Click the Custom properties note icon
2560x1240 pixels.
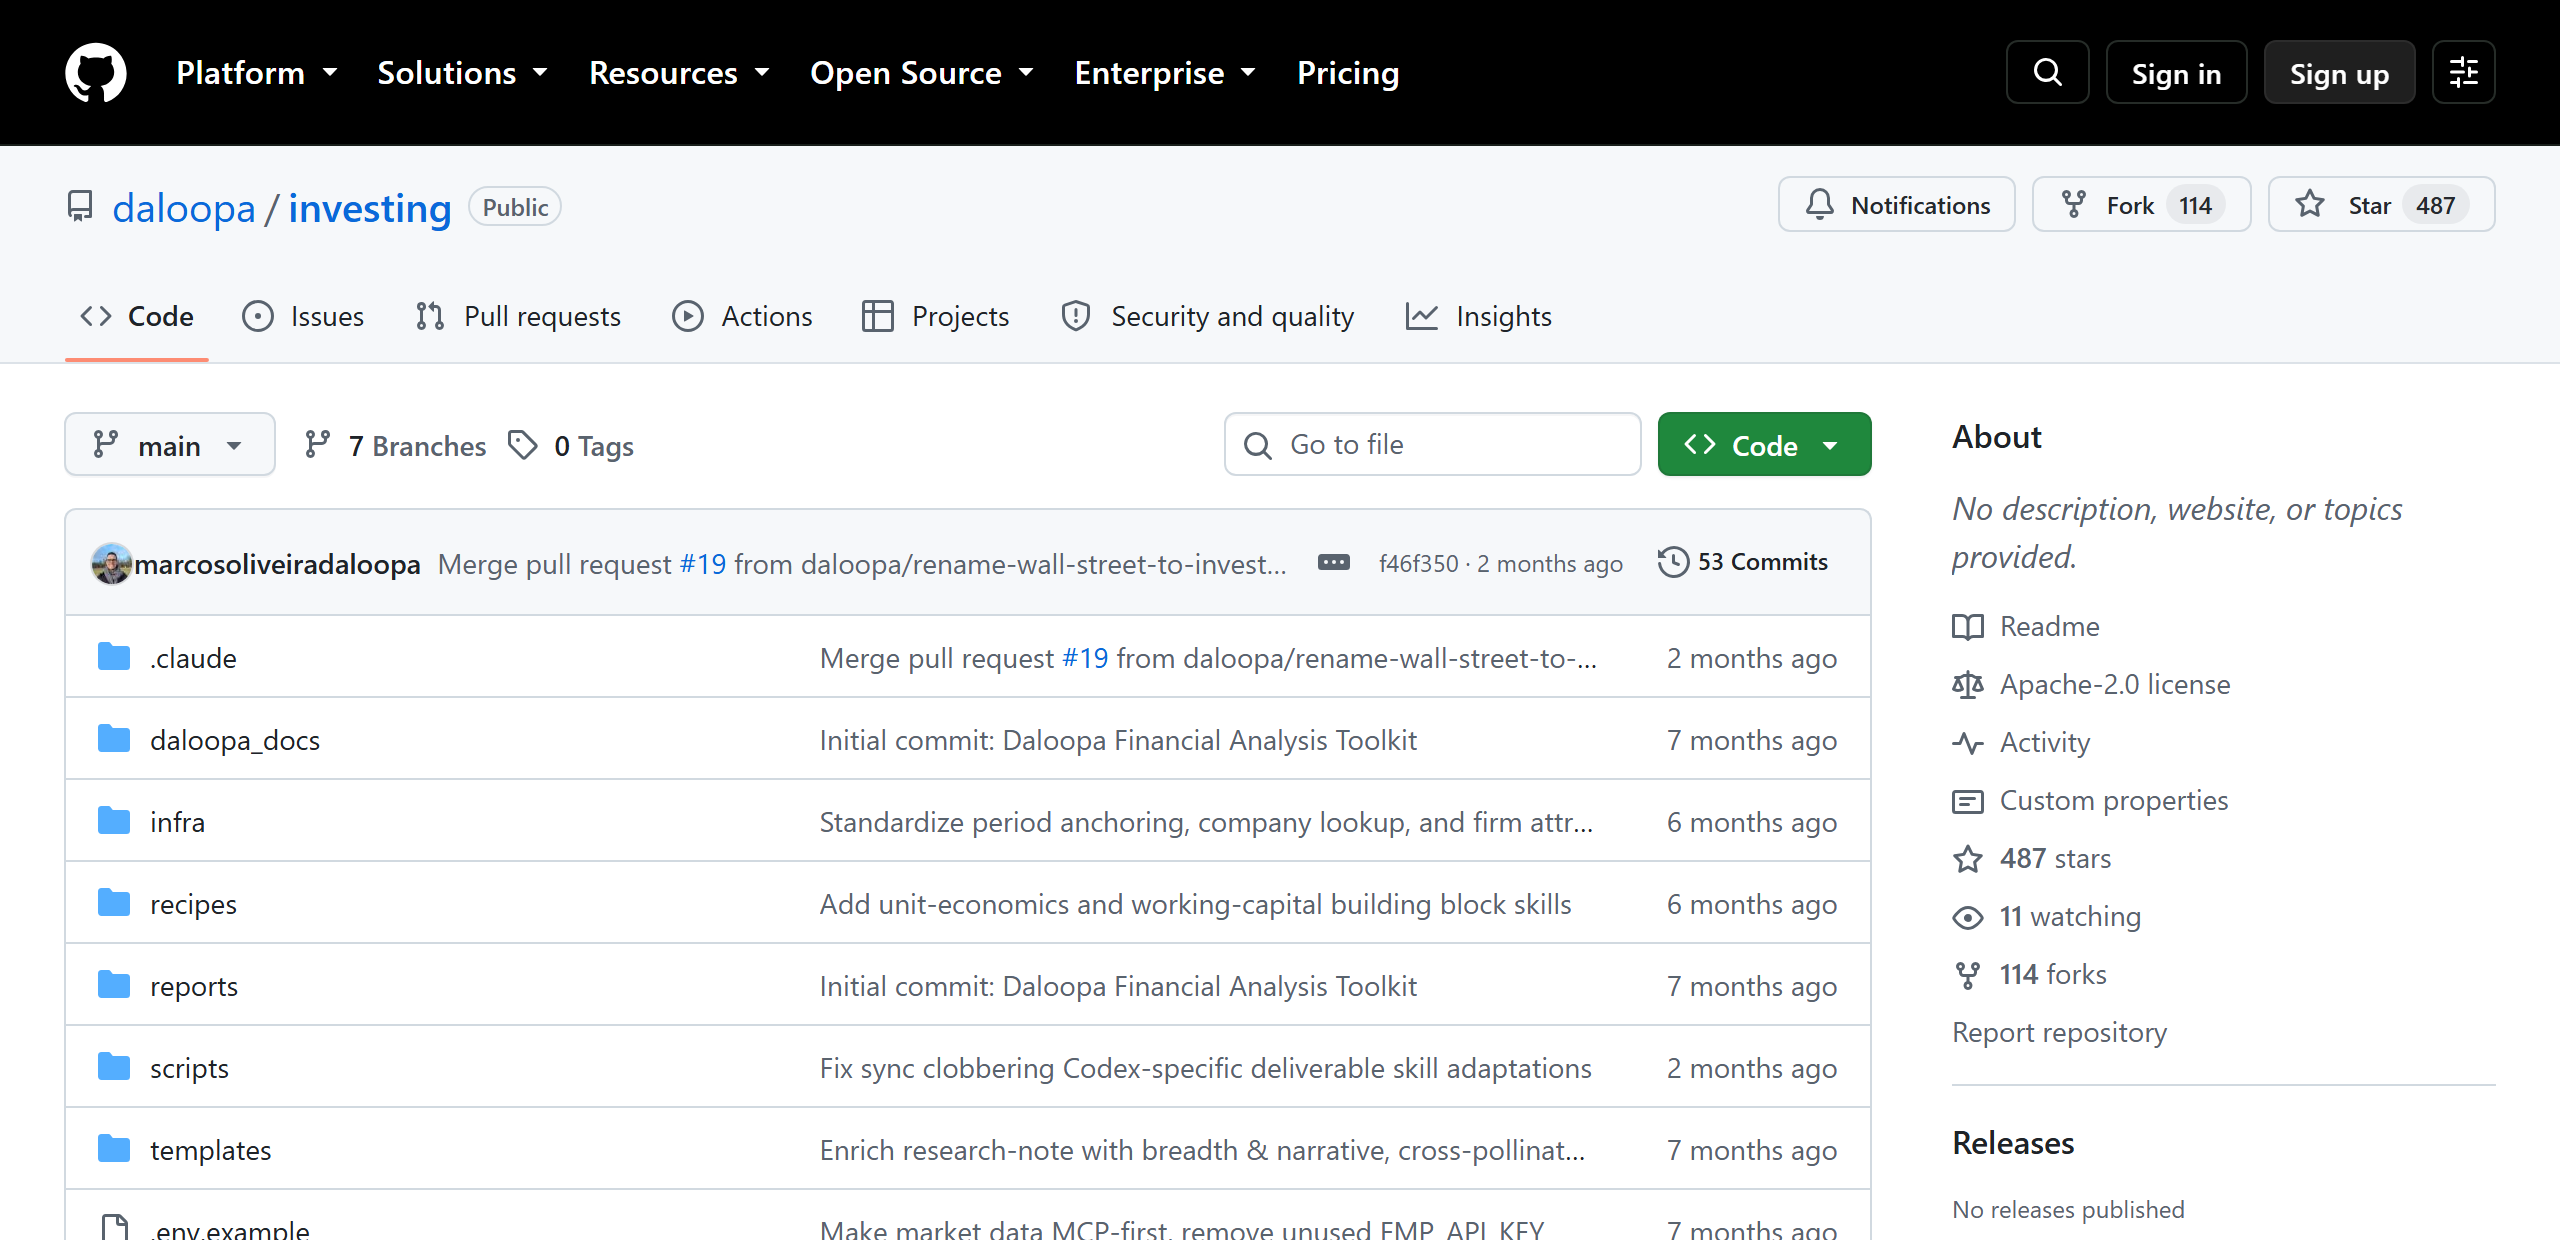point(1968,801)
